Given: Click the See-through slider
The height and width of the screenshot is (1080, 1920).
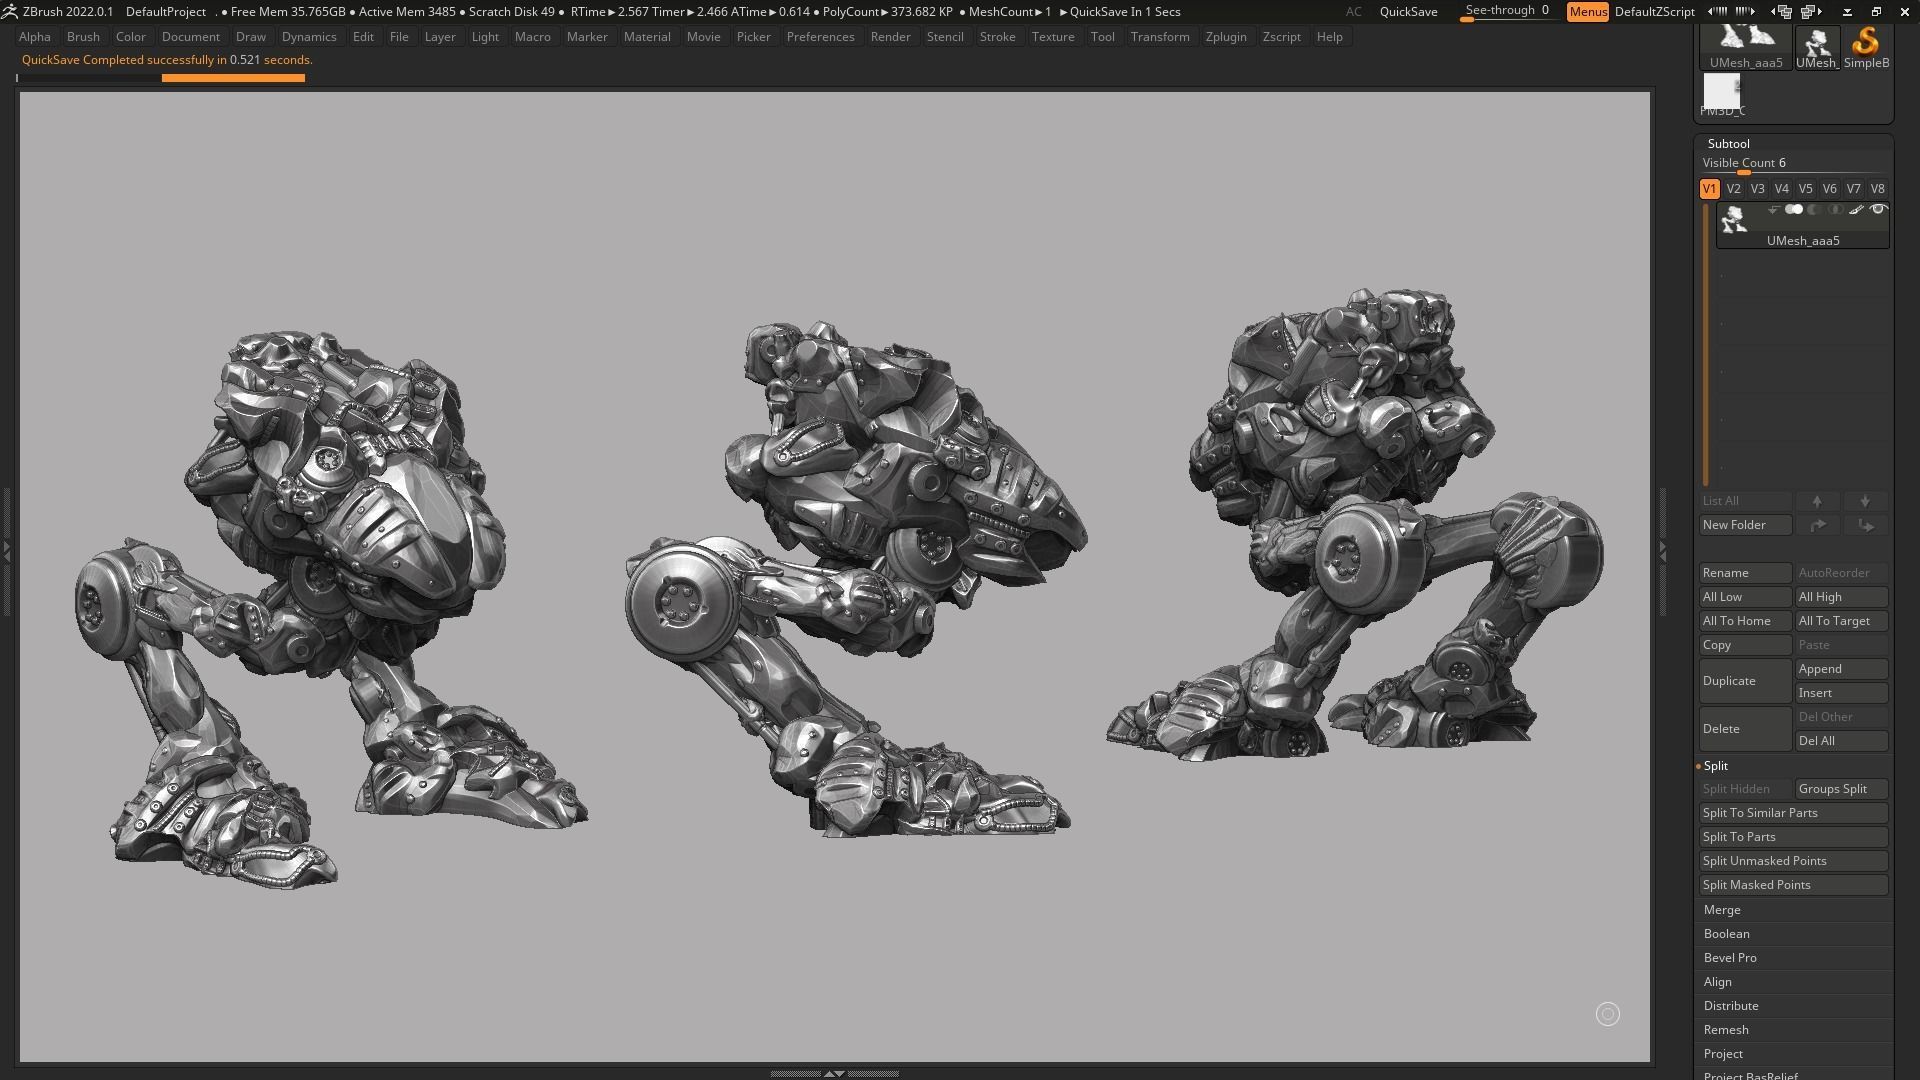Looking at the screenshot, I should click(1506, 12).
